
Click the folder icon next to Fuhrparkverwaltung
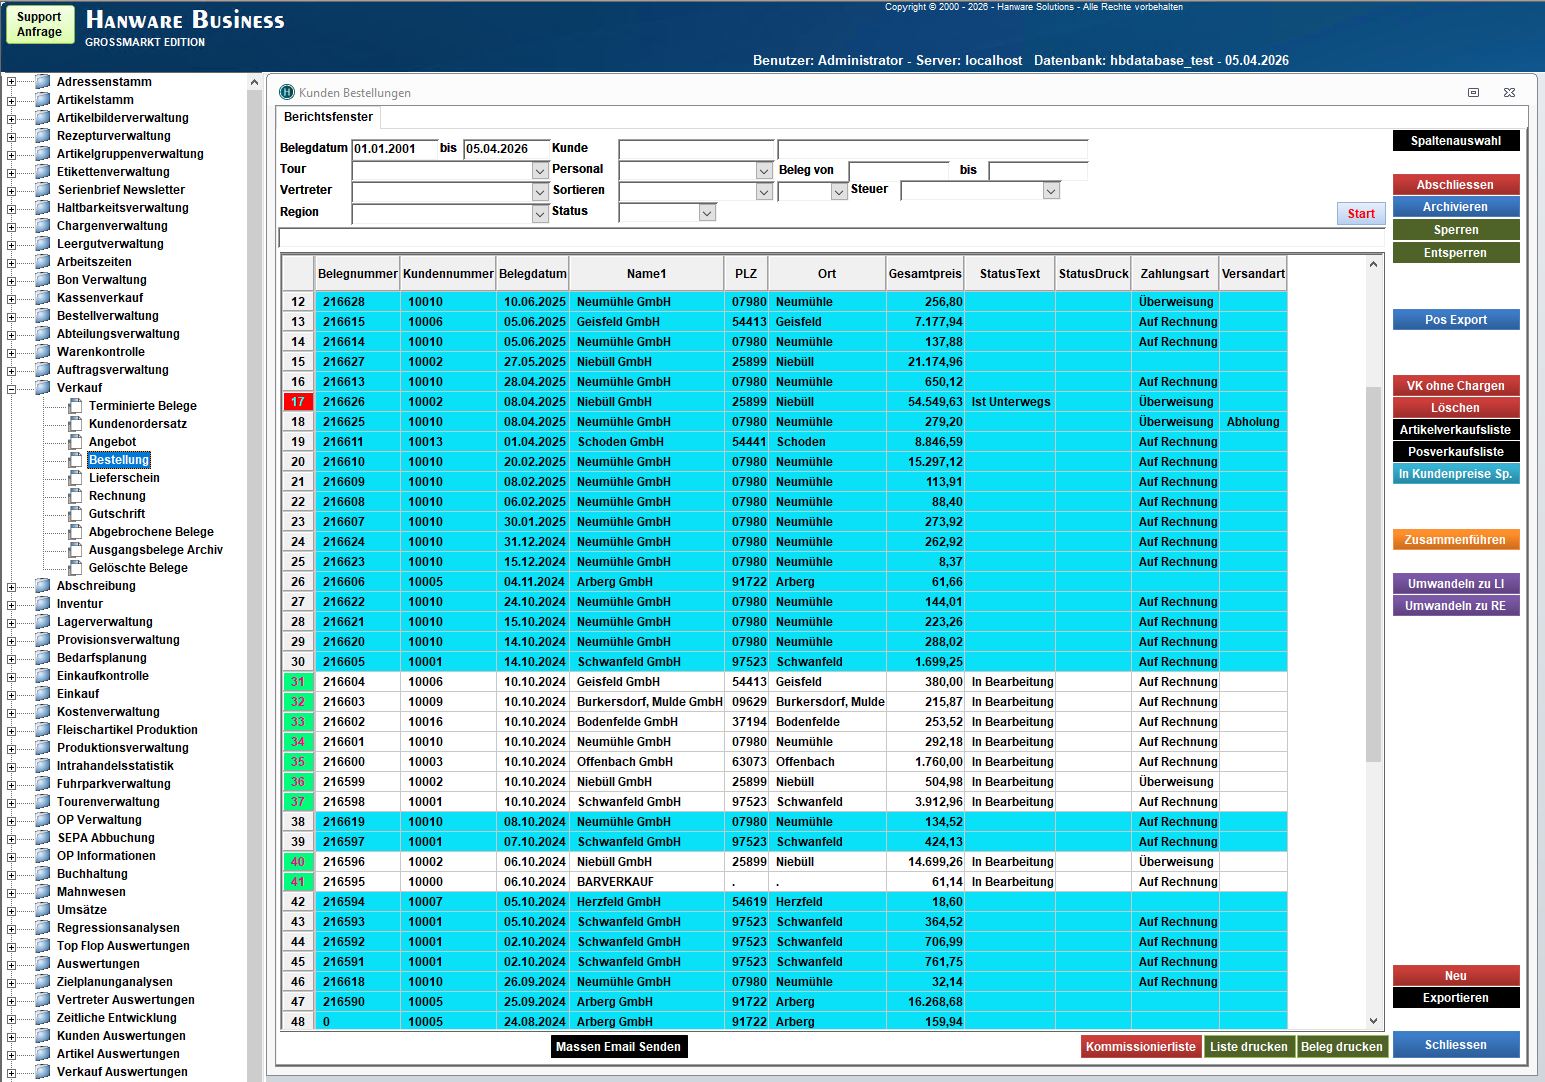43,784
